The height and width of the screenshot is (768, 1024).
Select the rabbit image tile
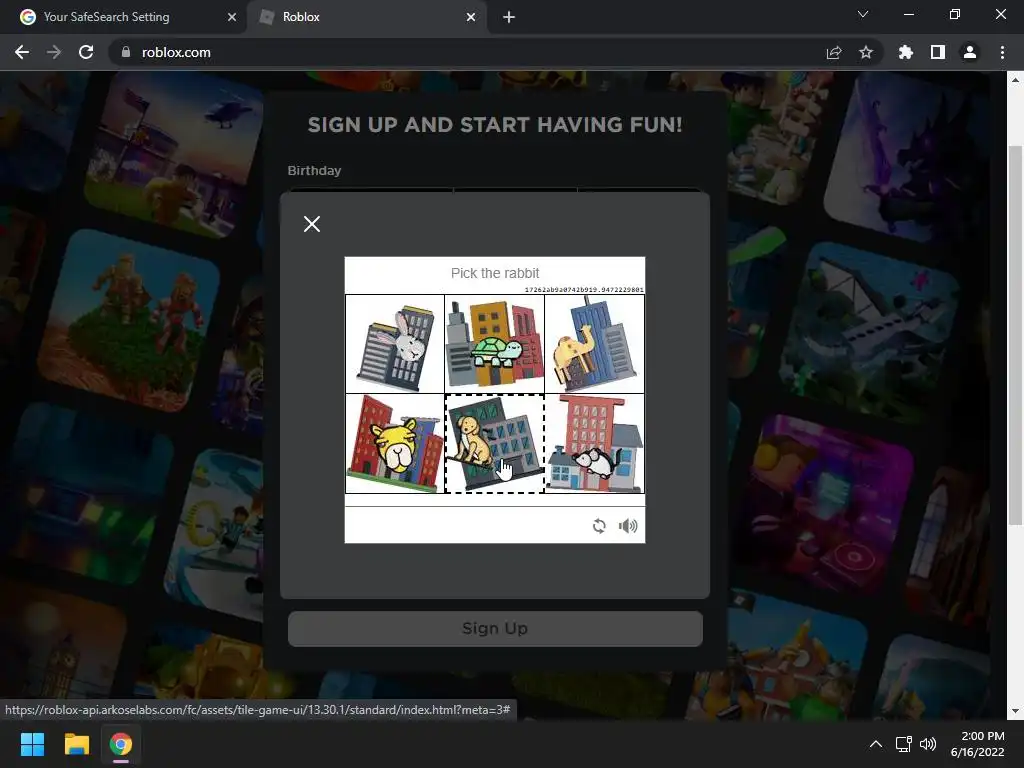click(395, 344)
